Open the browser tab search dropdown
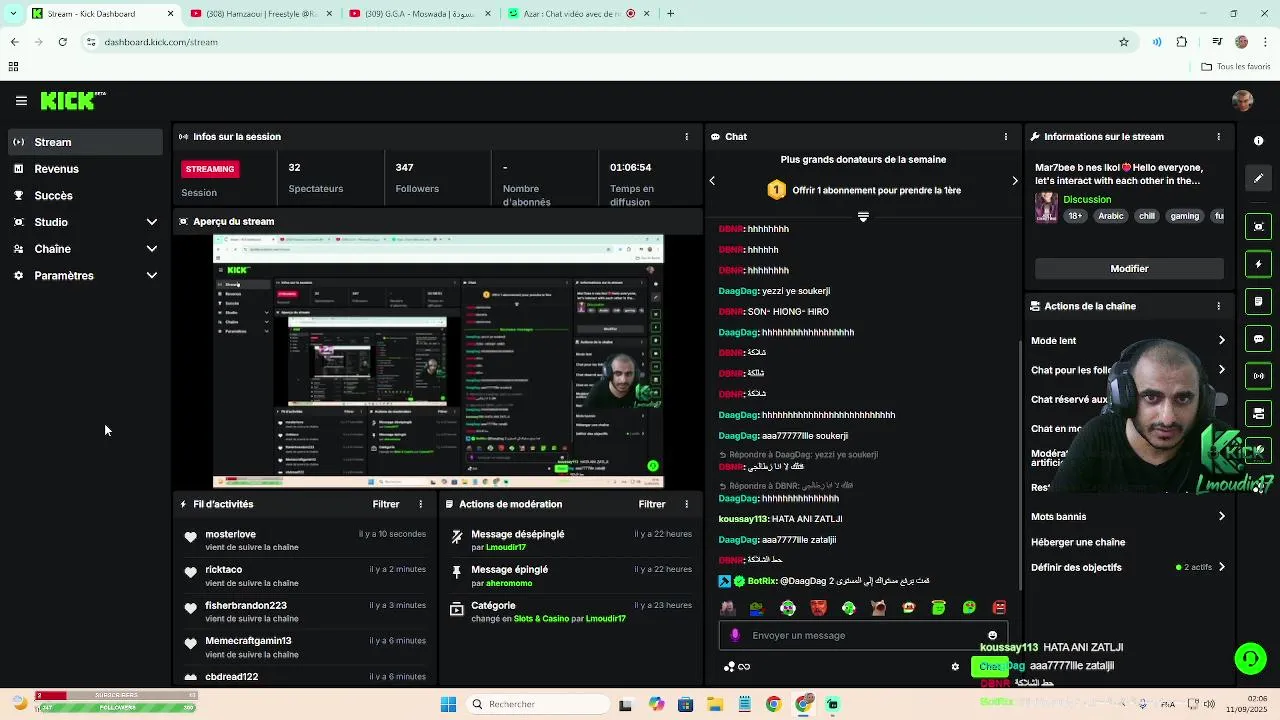The image size is (1280, 720). point(14,14)
